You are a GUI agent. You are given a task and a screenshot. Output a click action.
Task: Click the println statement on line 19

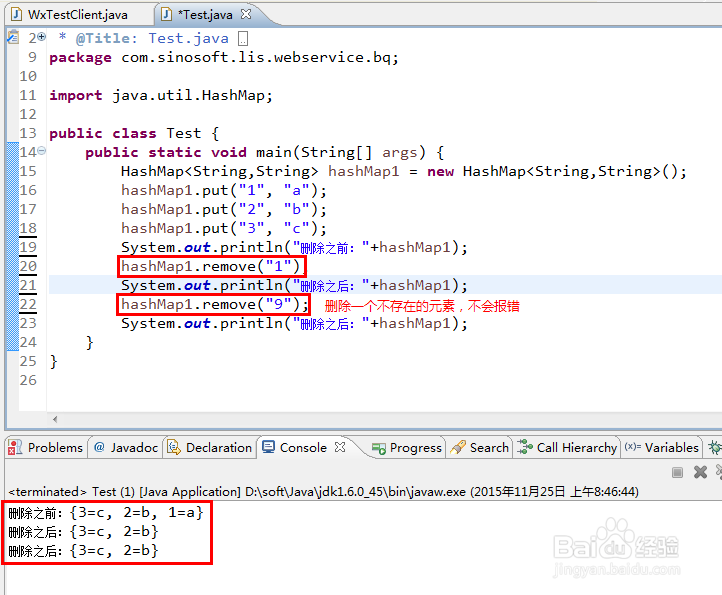point(294,248)
